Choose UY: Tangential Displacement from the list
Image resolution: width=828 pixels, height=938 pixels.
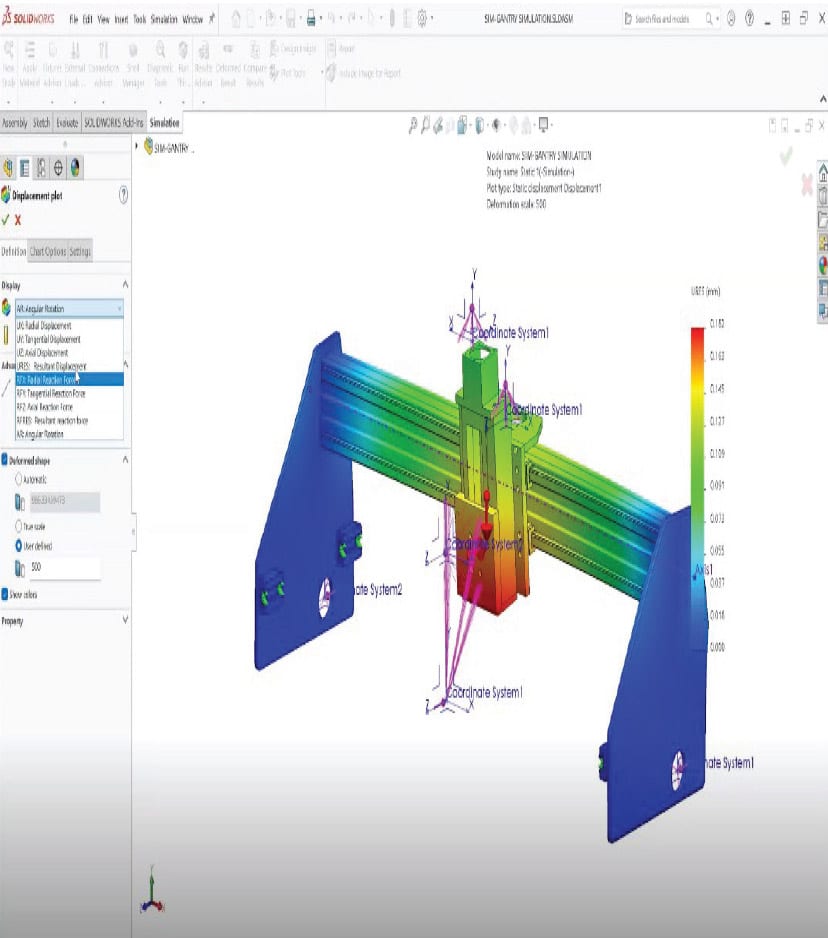(x=69, y=339)
